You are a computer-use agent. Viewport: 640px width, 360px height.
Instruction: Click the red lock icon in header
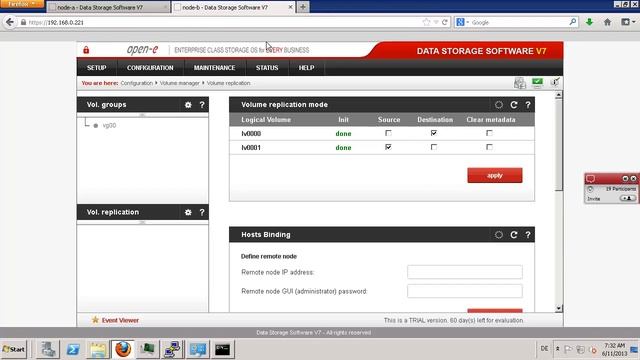click(x=86, y=50)
